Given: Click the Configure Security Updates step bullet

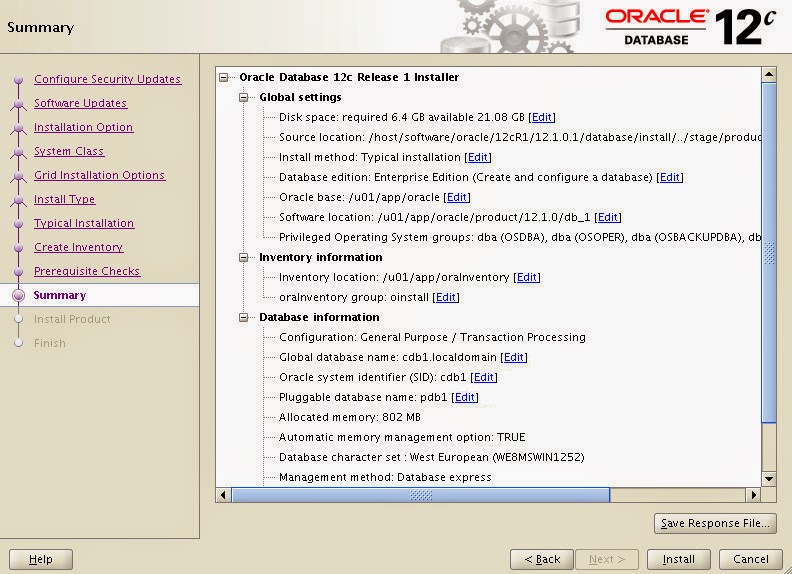Looking at the screenshot, I should [x=19, y=79].
